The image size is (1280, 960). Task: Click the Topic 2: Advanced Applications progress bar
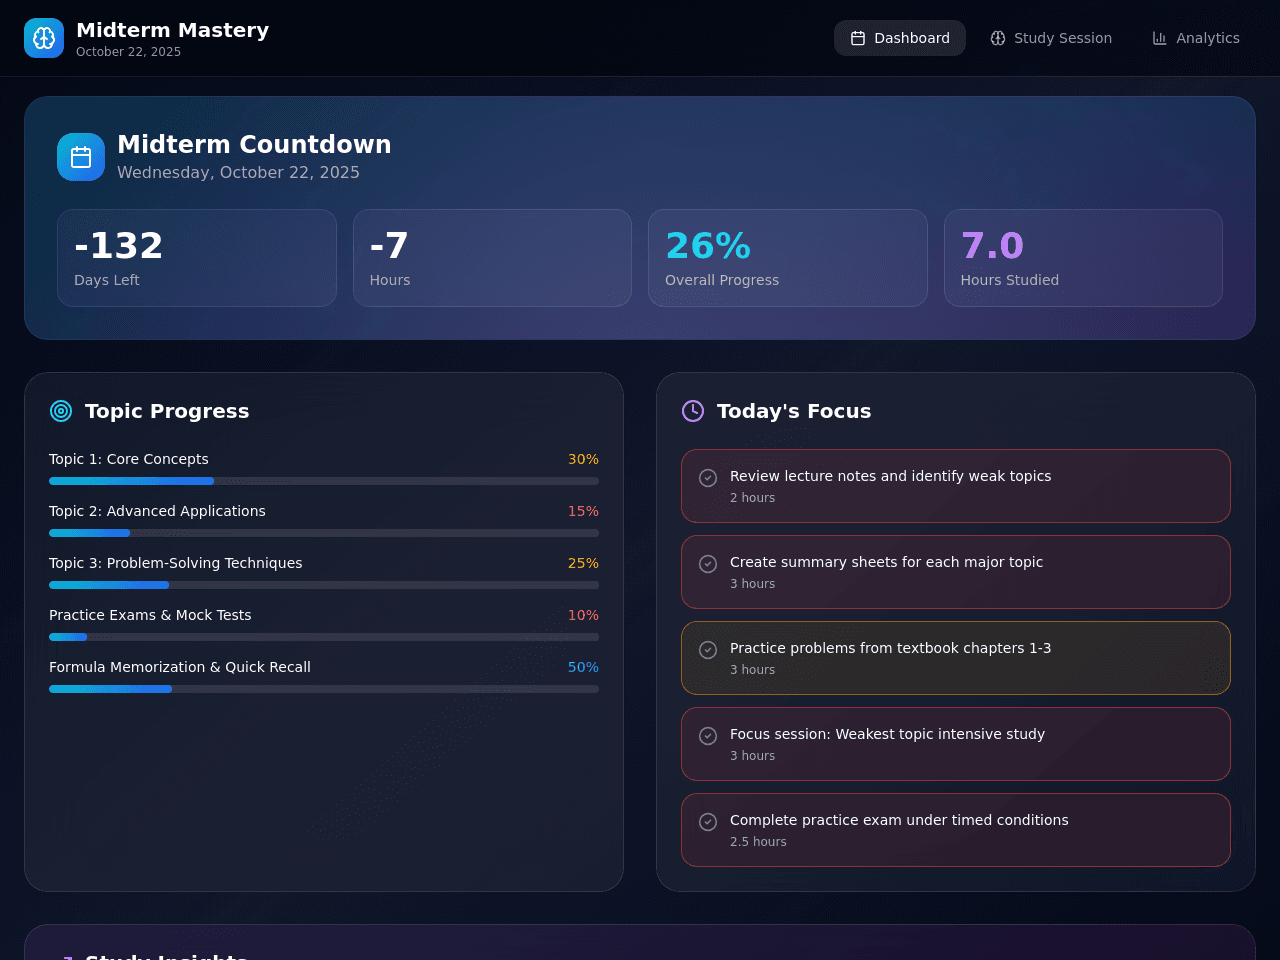point(324,533)
